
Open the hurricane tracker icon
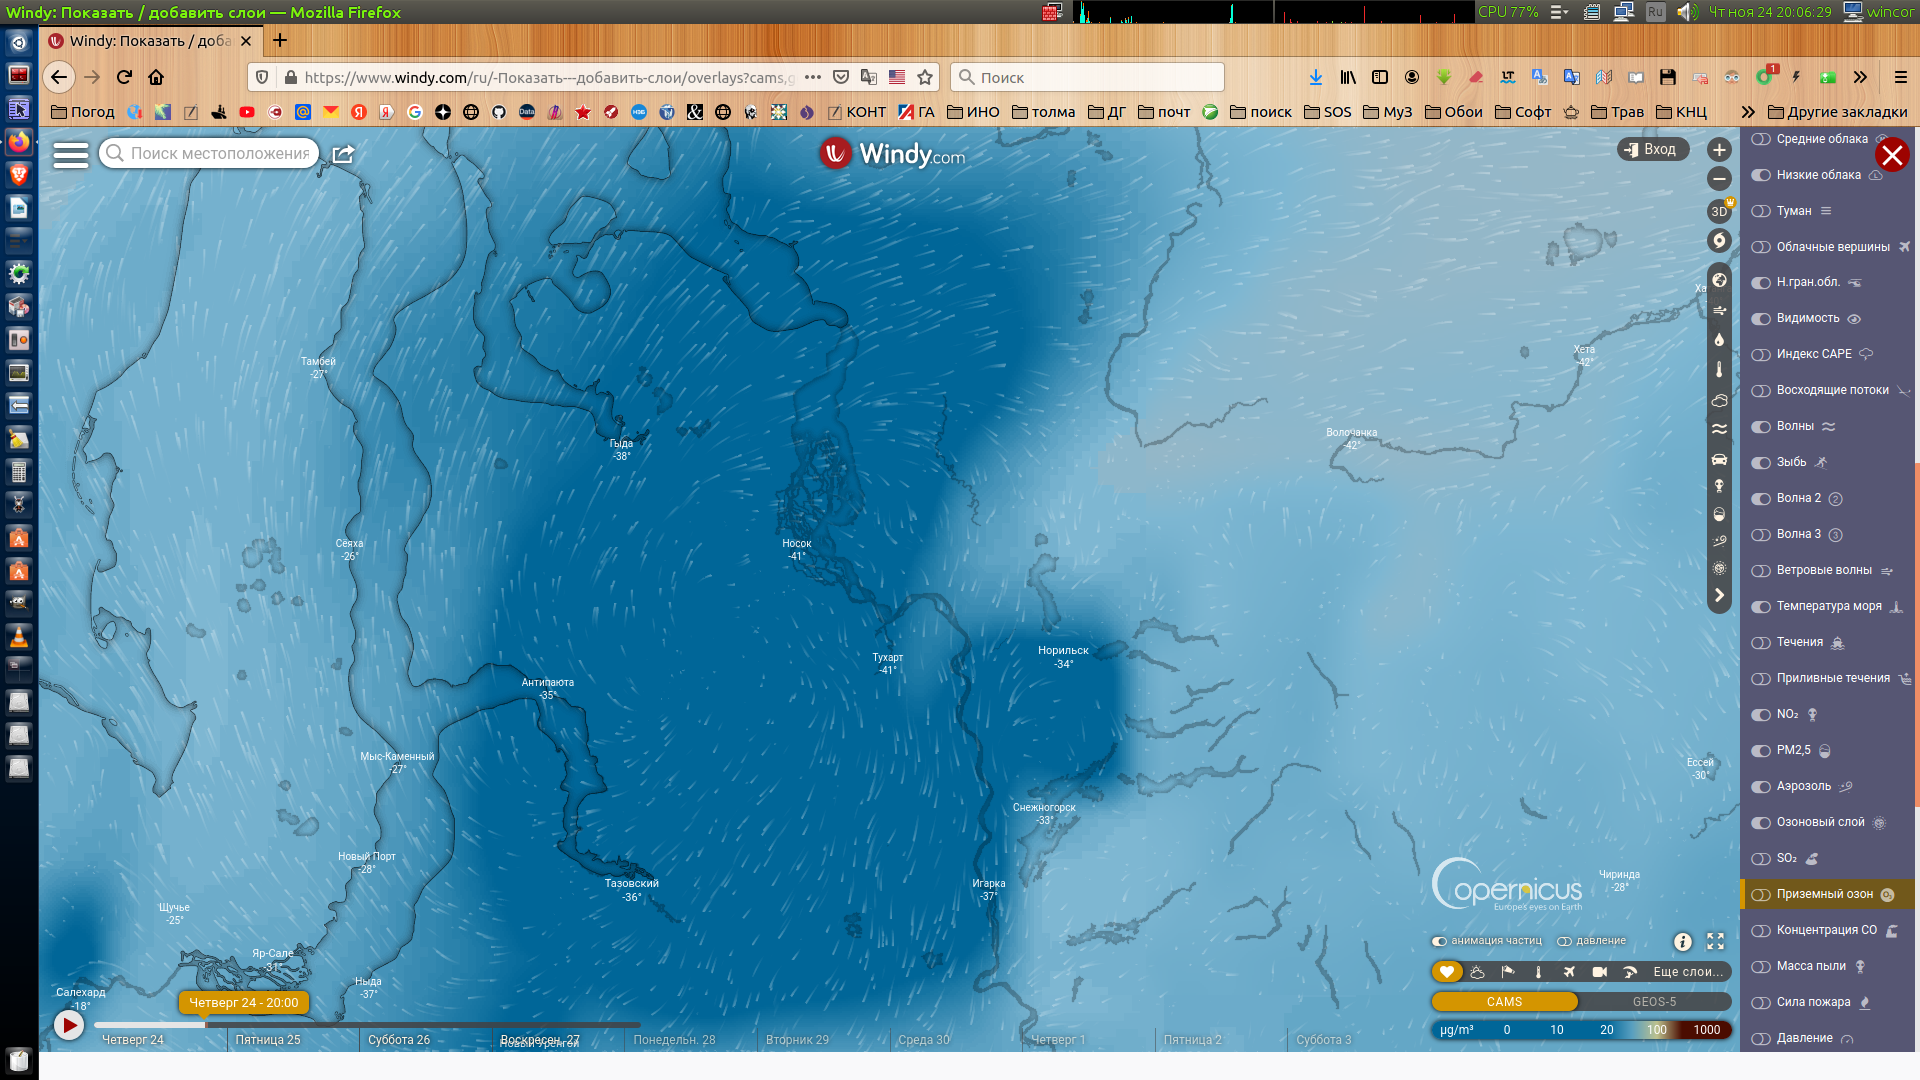tap(1719, 240)
